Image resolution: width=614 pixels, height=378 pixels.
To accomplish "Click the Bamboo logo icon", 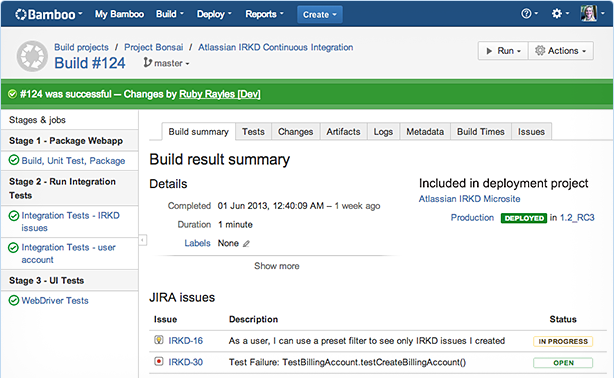I will 21,14.
